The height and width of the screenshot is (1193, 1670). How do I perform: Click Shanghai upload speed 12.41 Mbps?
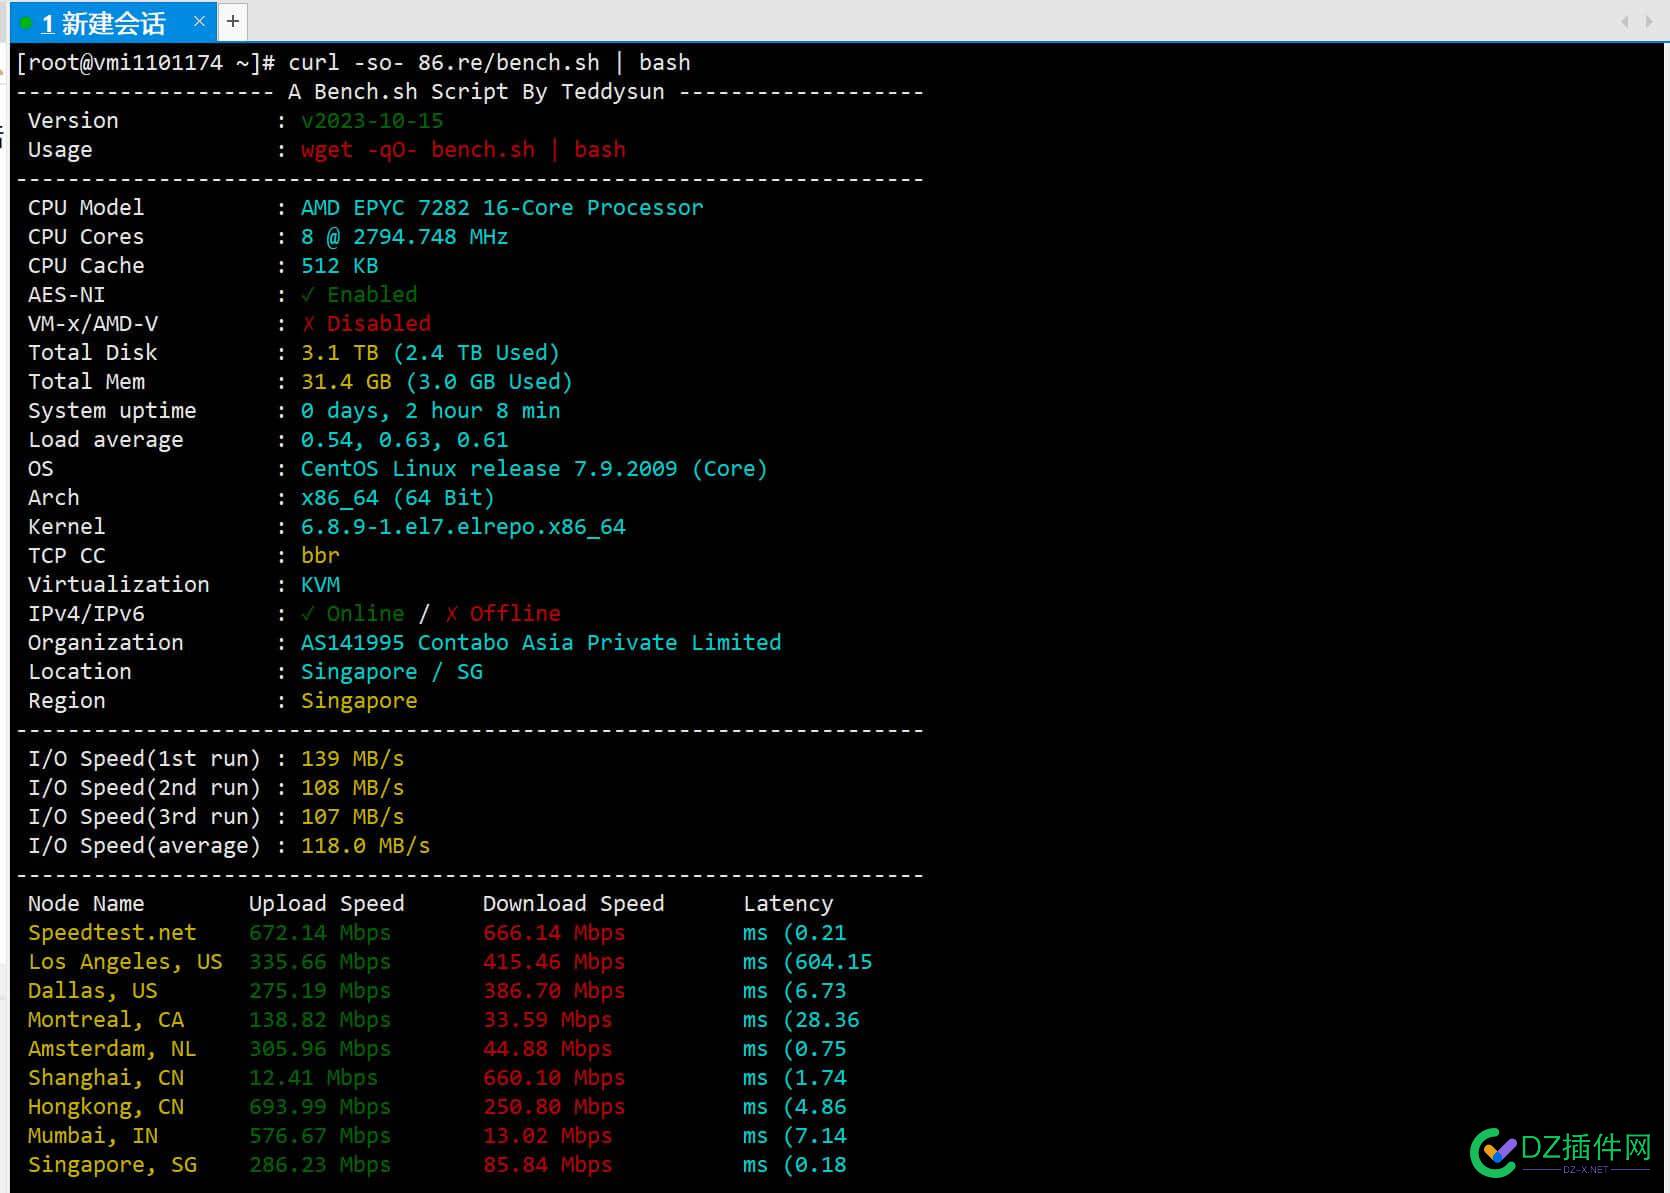click(314, 1077)
